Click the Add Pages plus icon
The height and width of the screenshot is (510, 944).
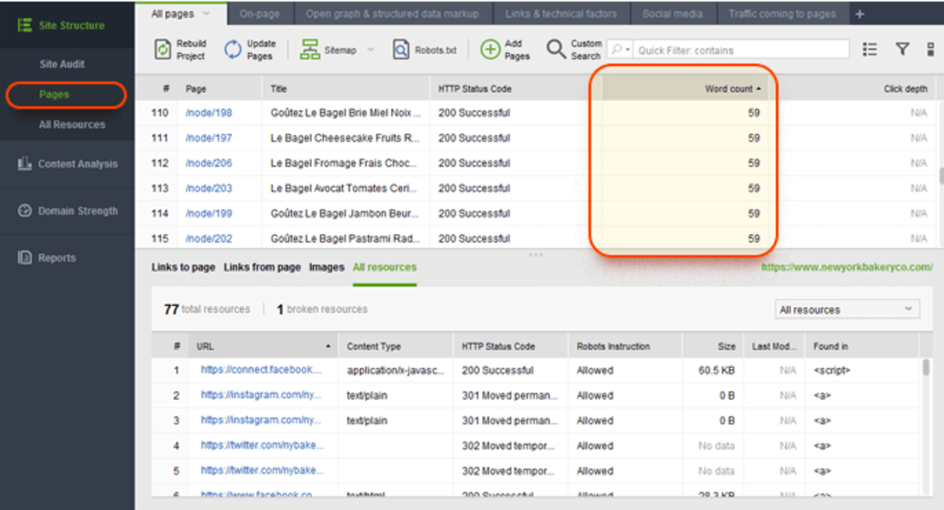coord(490,50)
